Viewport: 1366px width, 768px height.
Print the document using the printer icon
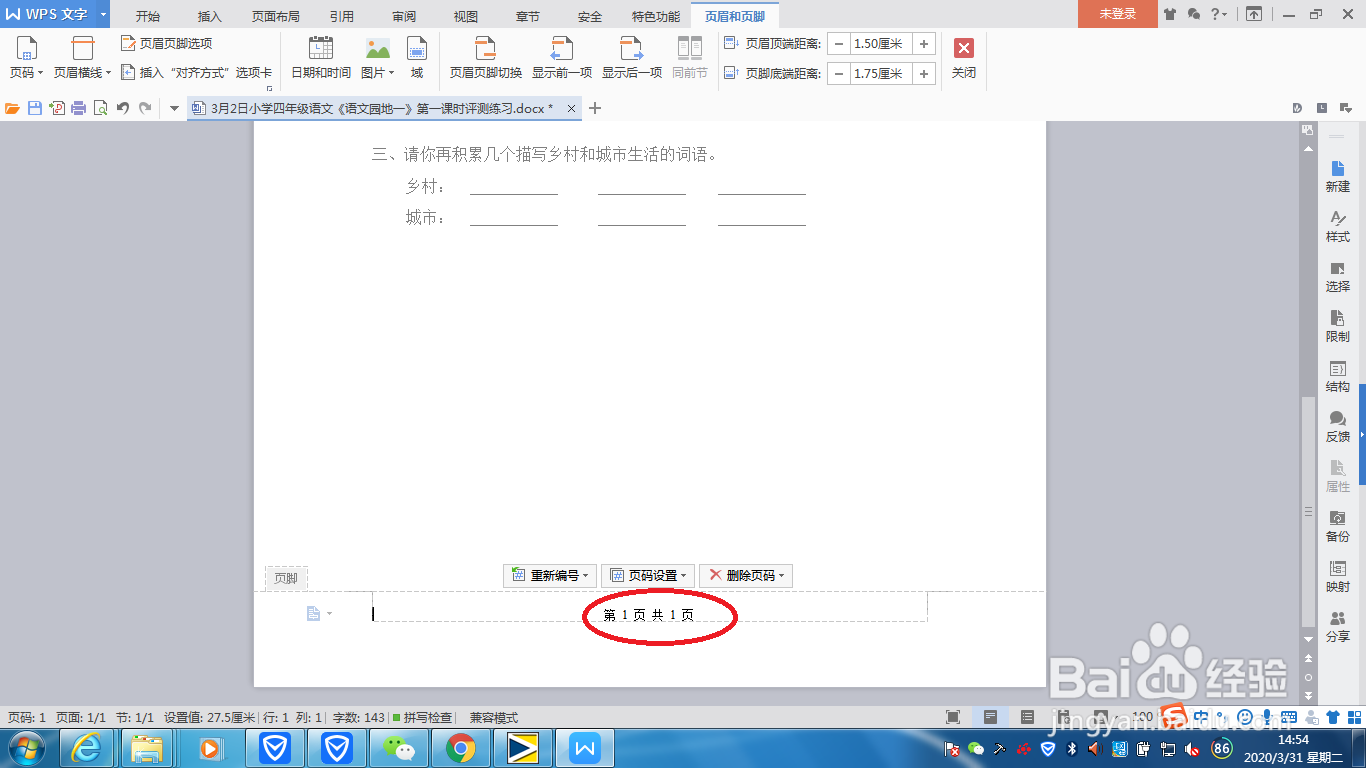pyautogui.click(x=78, y=108)
